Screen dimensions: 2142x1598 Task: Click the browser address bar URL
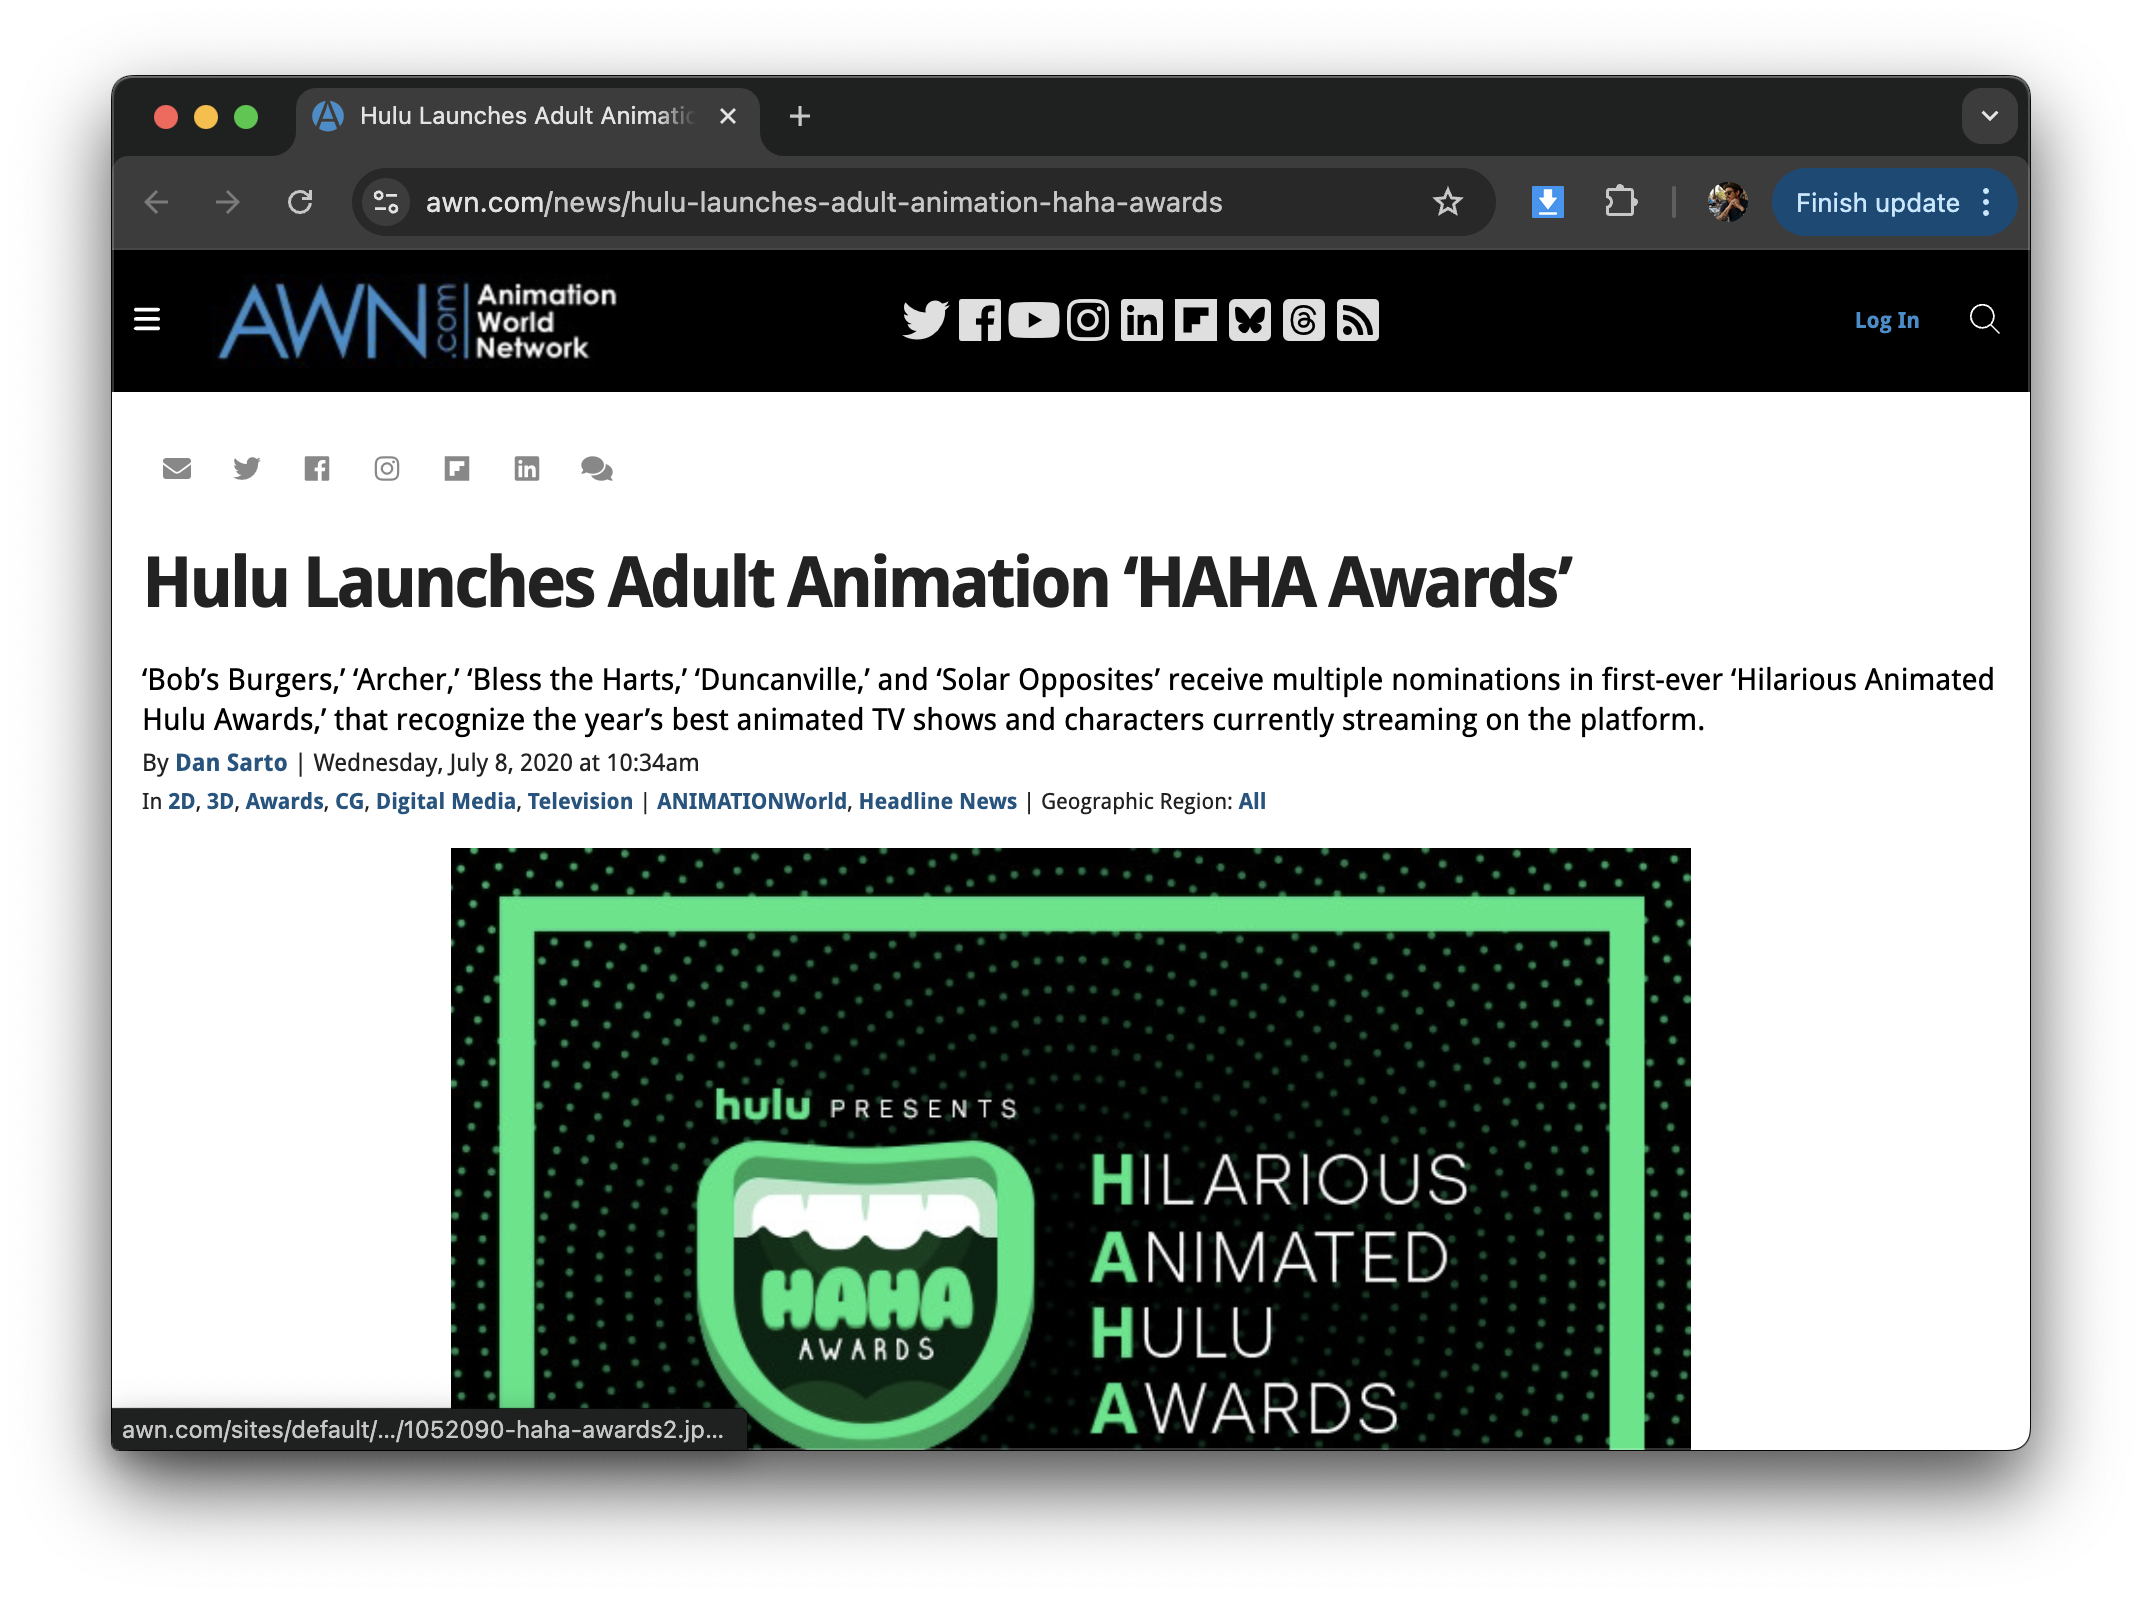coord(824,203)
